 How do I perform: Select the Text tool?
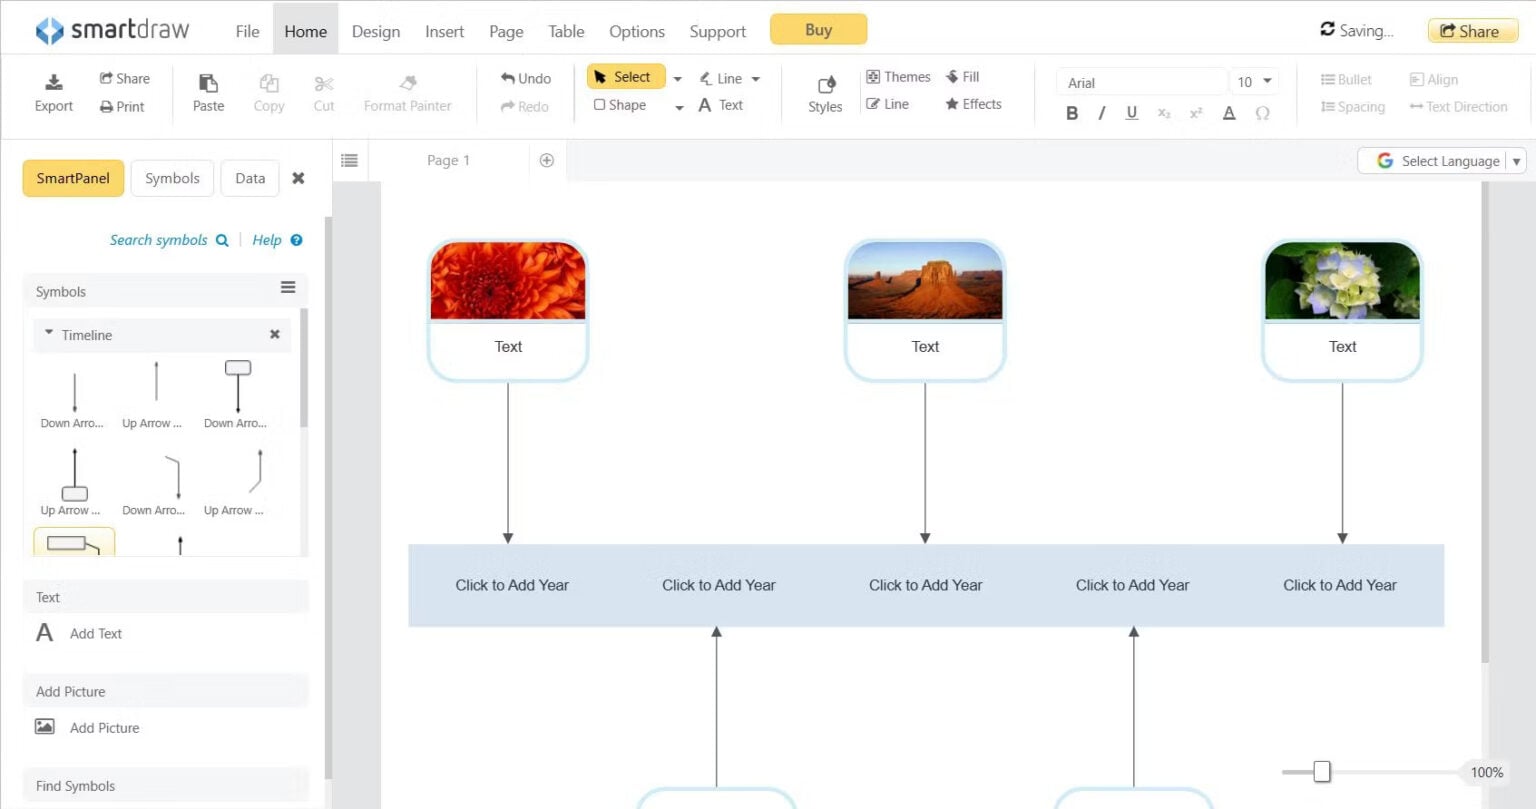pos(722,104)
